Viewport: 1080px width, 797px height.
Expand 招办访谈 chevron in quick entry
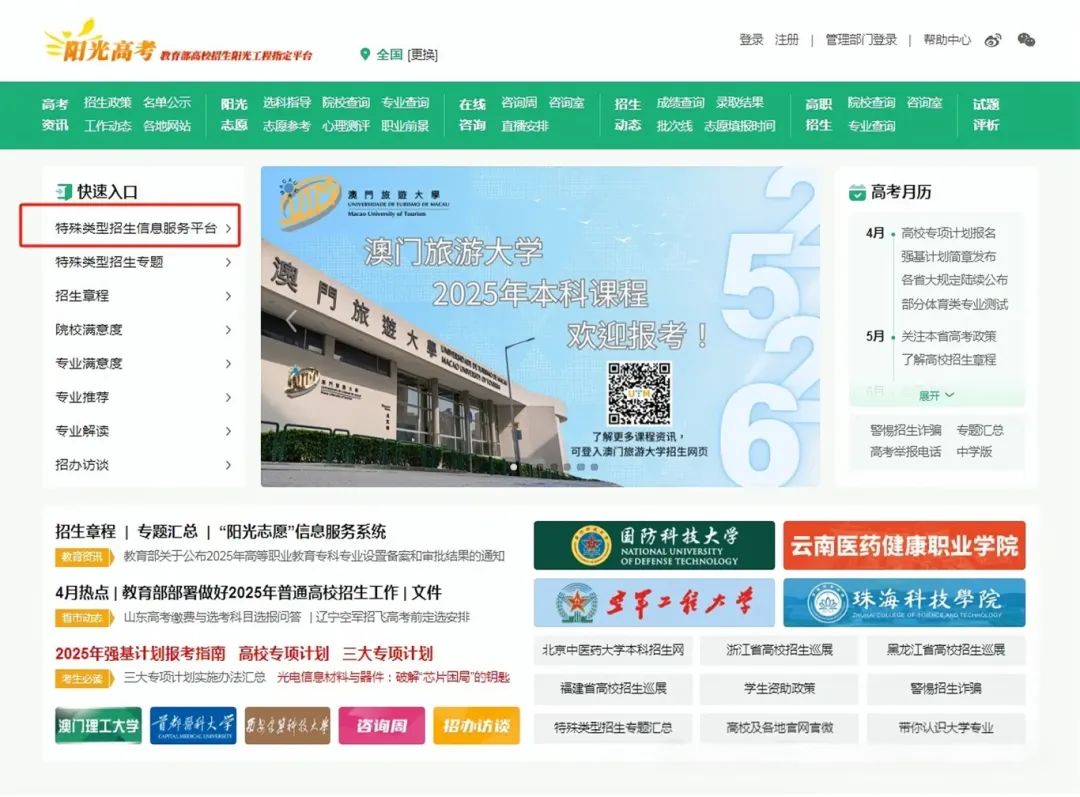click(x=228, y=464)
